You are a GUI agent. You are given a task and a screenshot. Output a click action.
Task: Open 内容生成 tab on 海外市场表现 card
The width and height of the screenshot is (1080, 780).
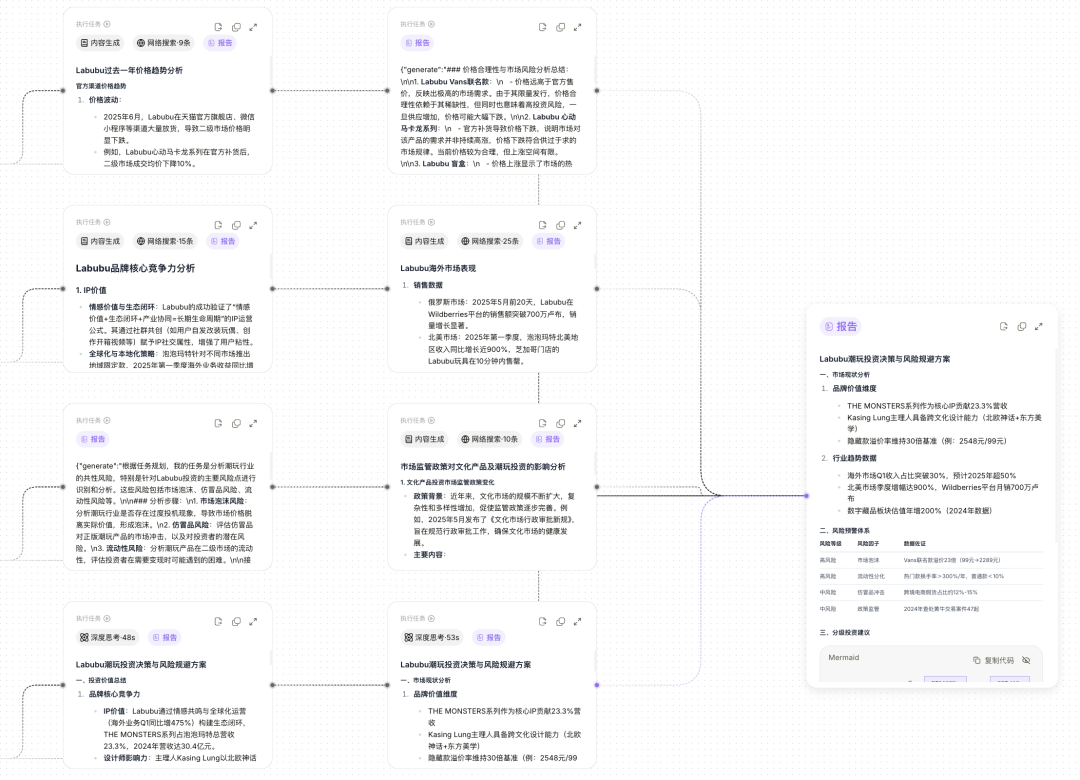[424, 241]
